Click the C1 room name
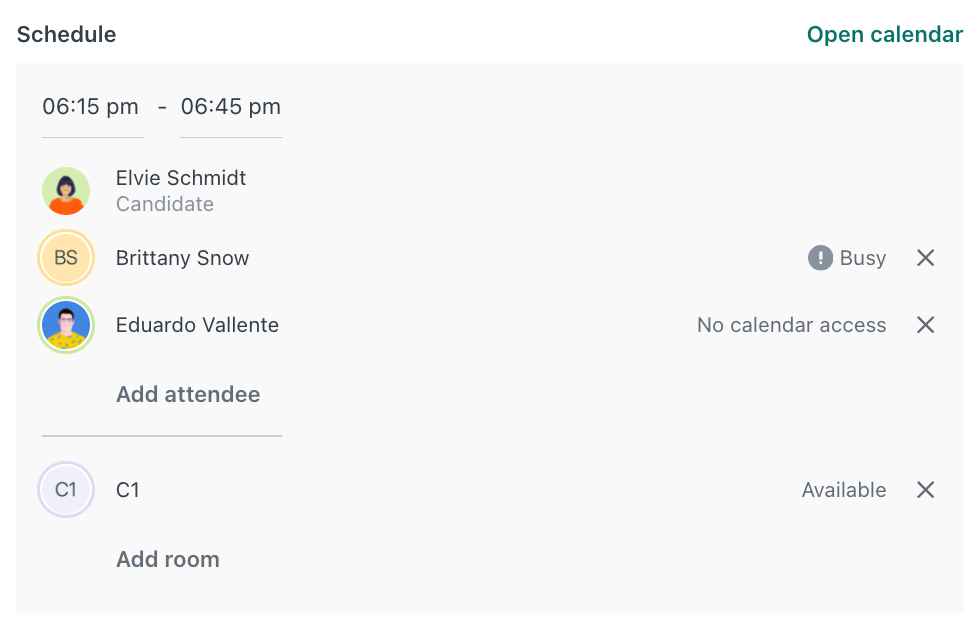The height and width of the screenshot is (628, 978). coord(128,490)
